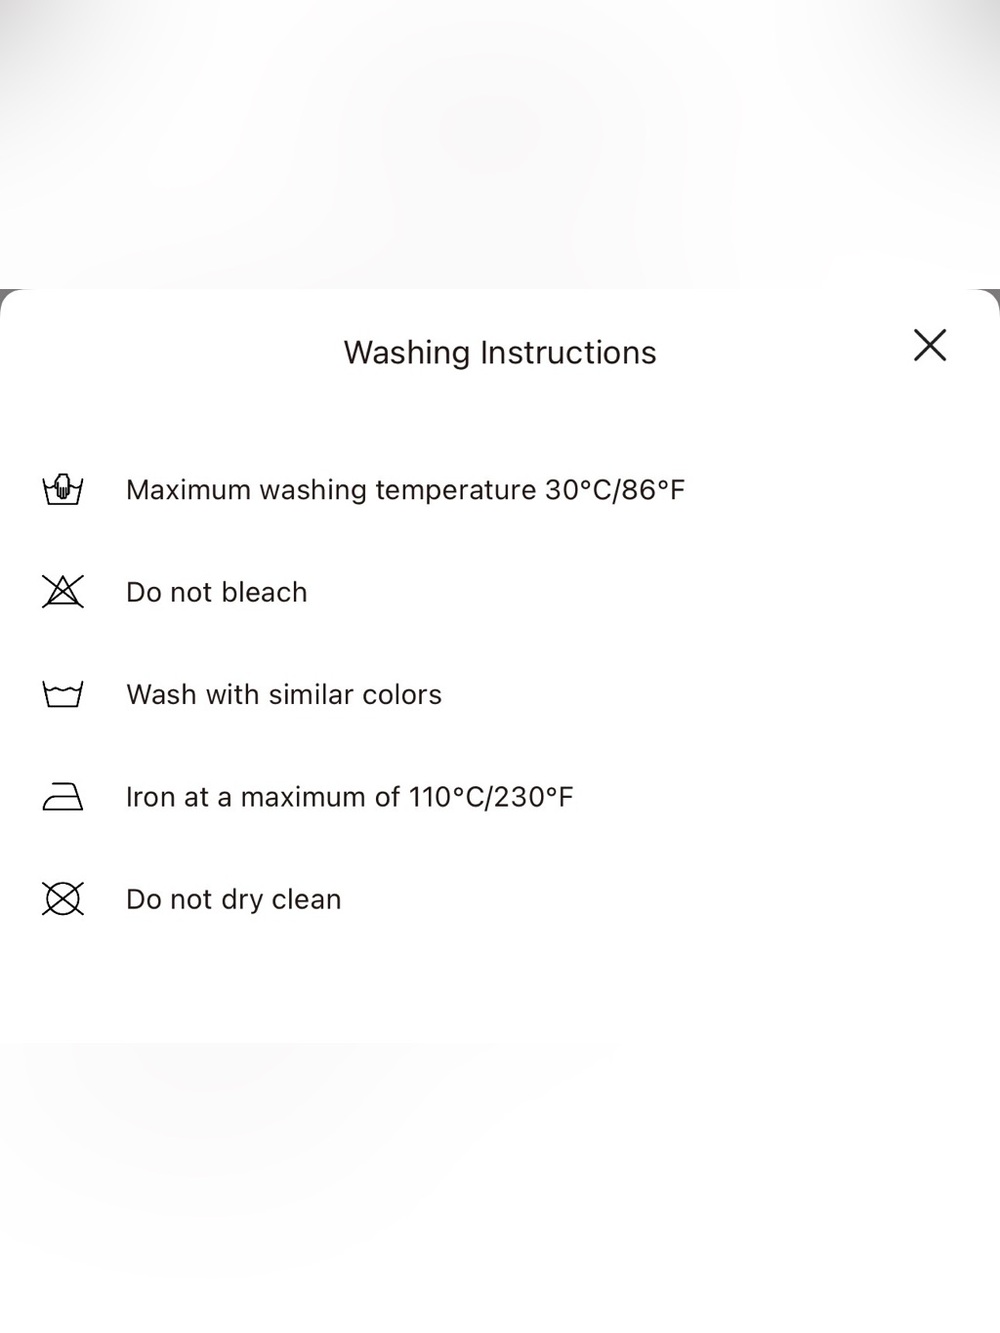Tap the word "colors" in the third instruction
The image size is (1000, 1333).
402,694
